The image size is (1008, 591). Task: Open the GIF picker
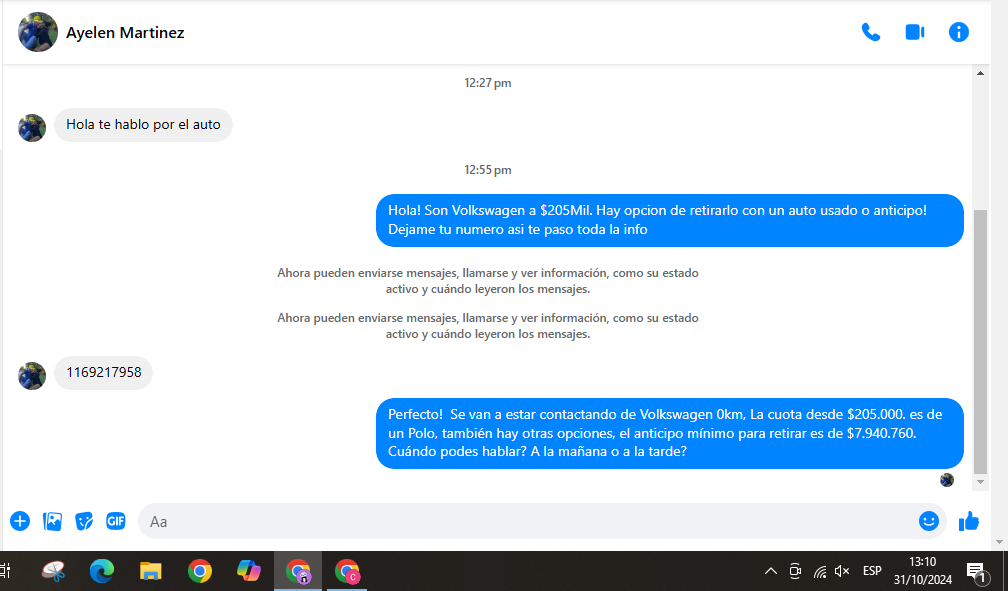116,521
